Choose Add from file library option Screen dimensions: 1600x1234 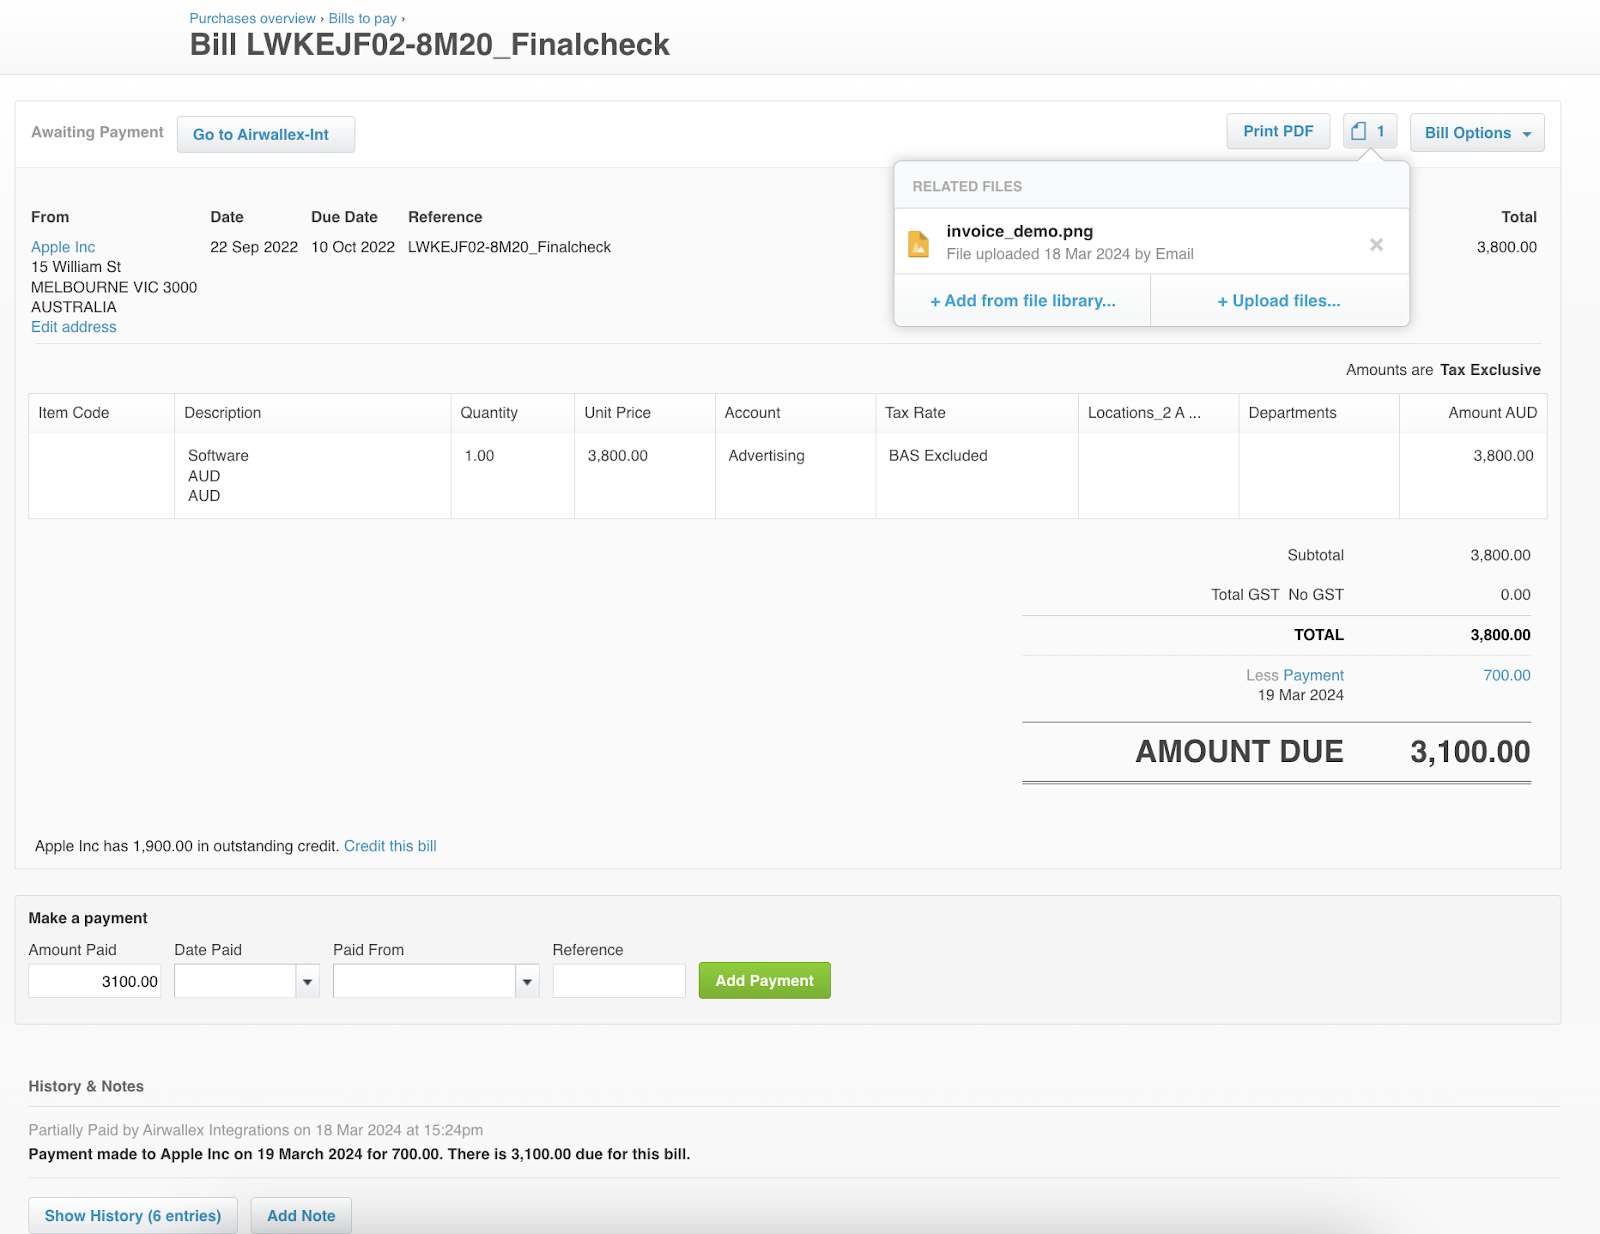coord(1022,301)
